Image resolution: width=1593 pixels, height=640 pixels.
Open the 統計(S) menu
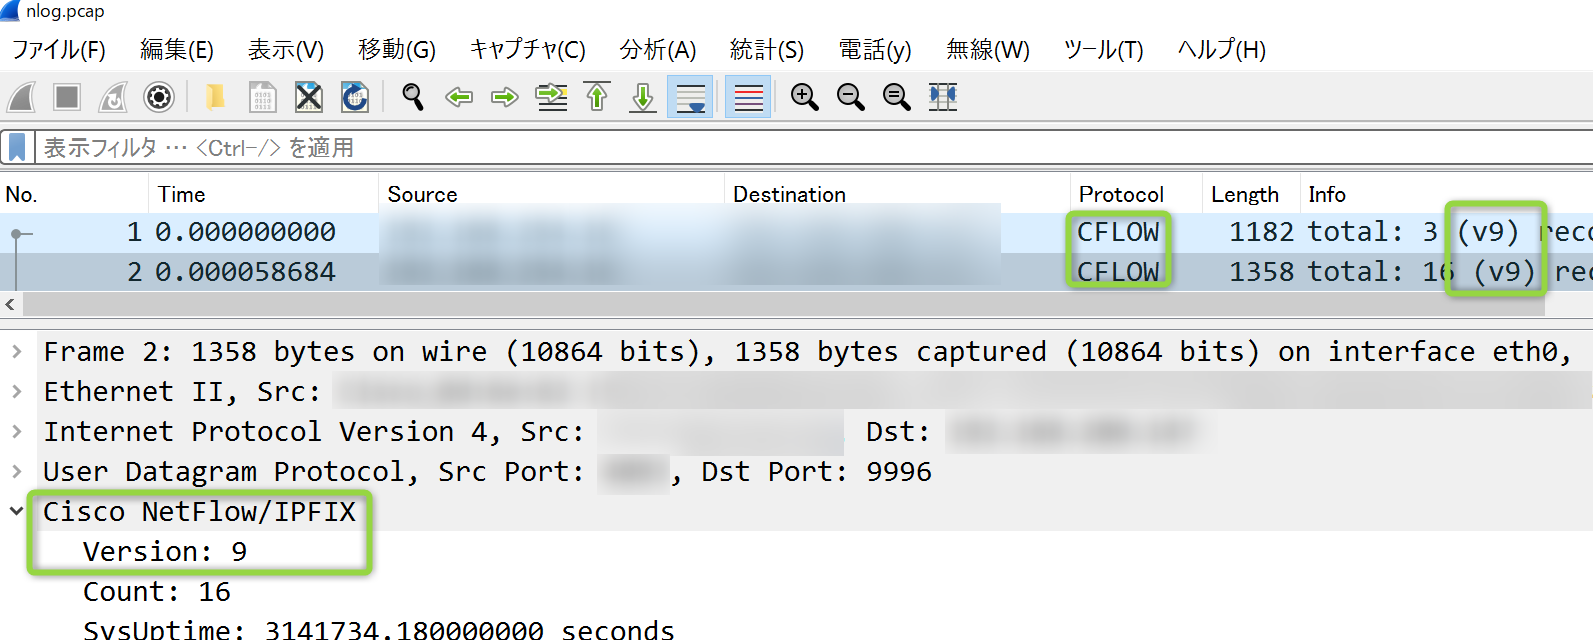[766, 50]
